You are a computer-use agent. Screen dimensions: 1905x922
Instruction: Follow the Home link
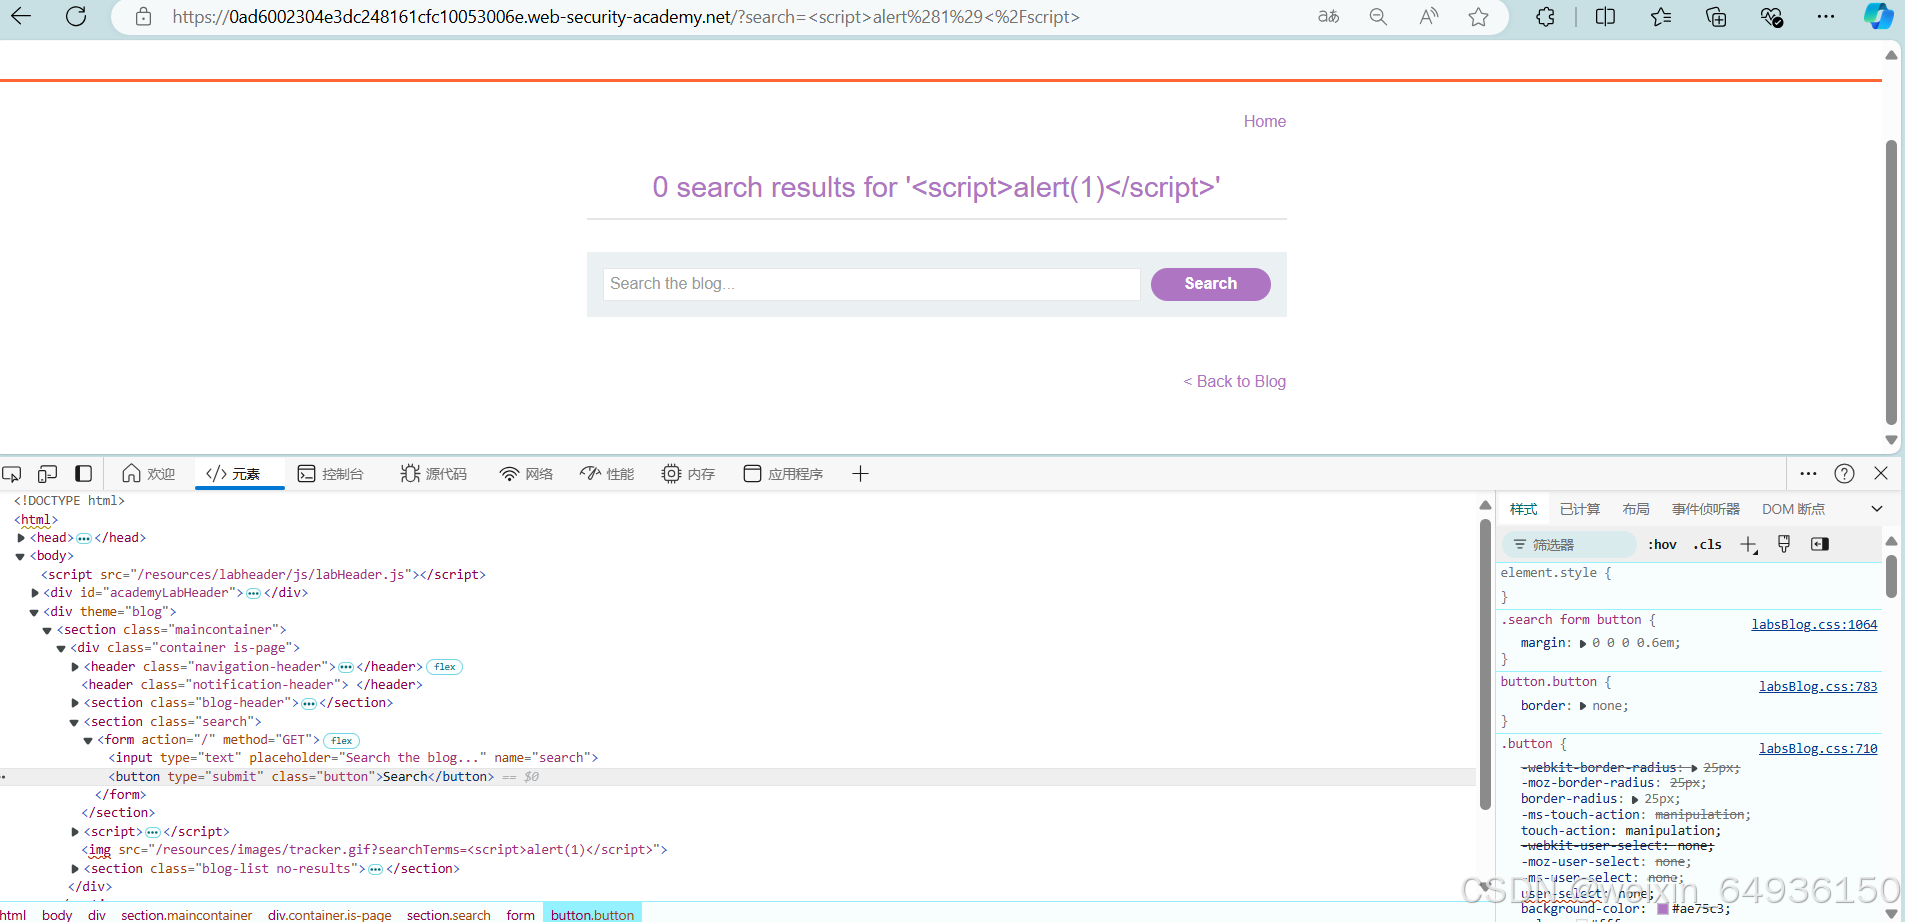coord(1265,121)
